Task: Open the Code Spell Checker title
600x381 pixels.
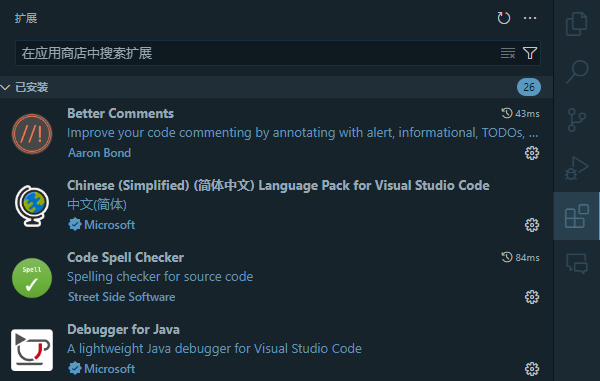Action: (126, 257)
